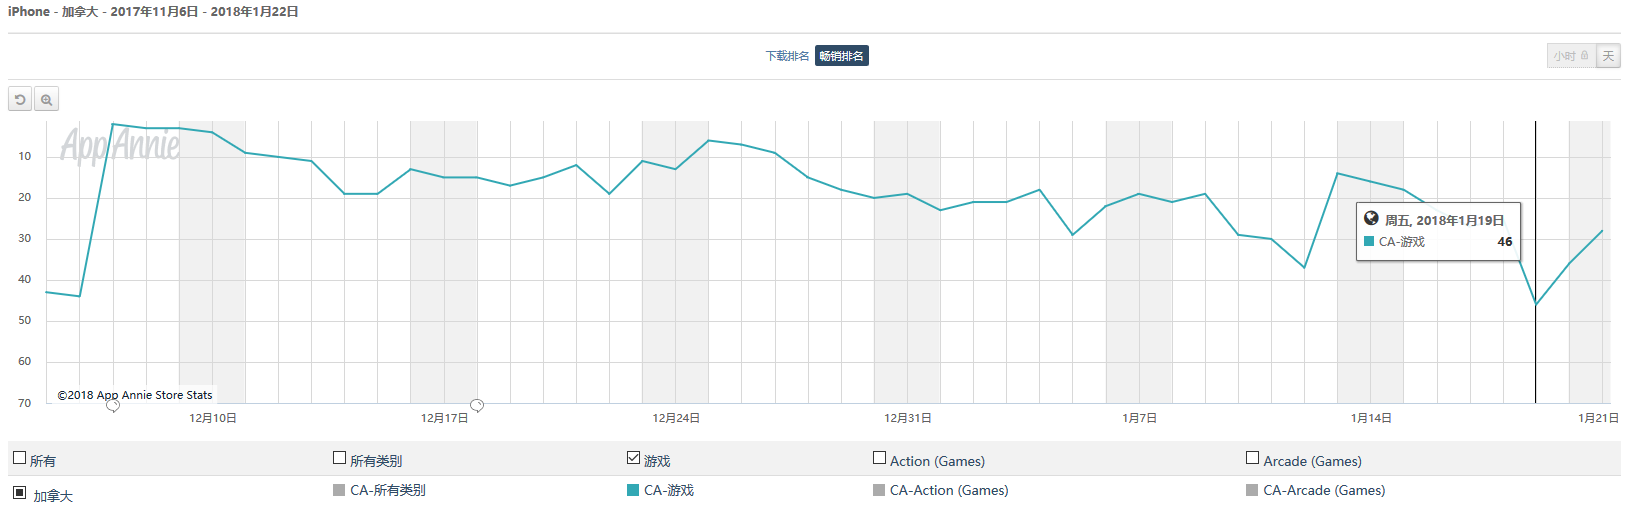This screenshot has width=1625, height=522.
Task: Click the event marker near 12月17日
Action: [477, 405]
